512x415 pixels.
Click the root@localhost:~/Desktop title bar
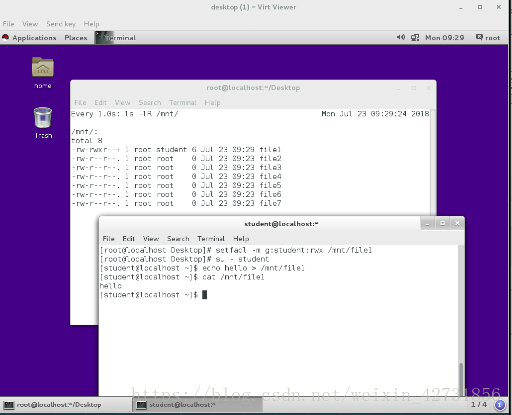(x=253, y=88)
